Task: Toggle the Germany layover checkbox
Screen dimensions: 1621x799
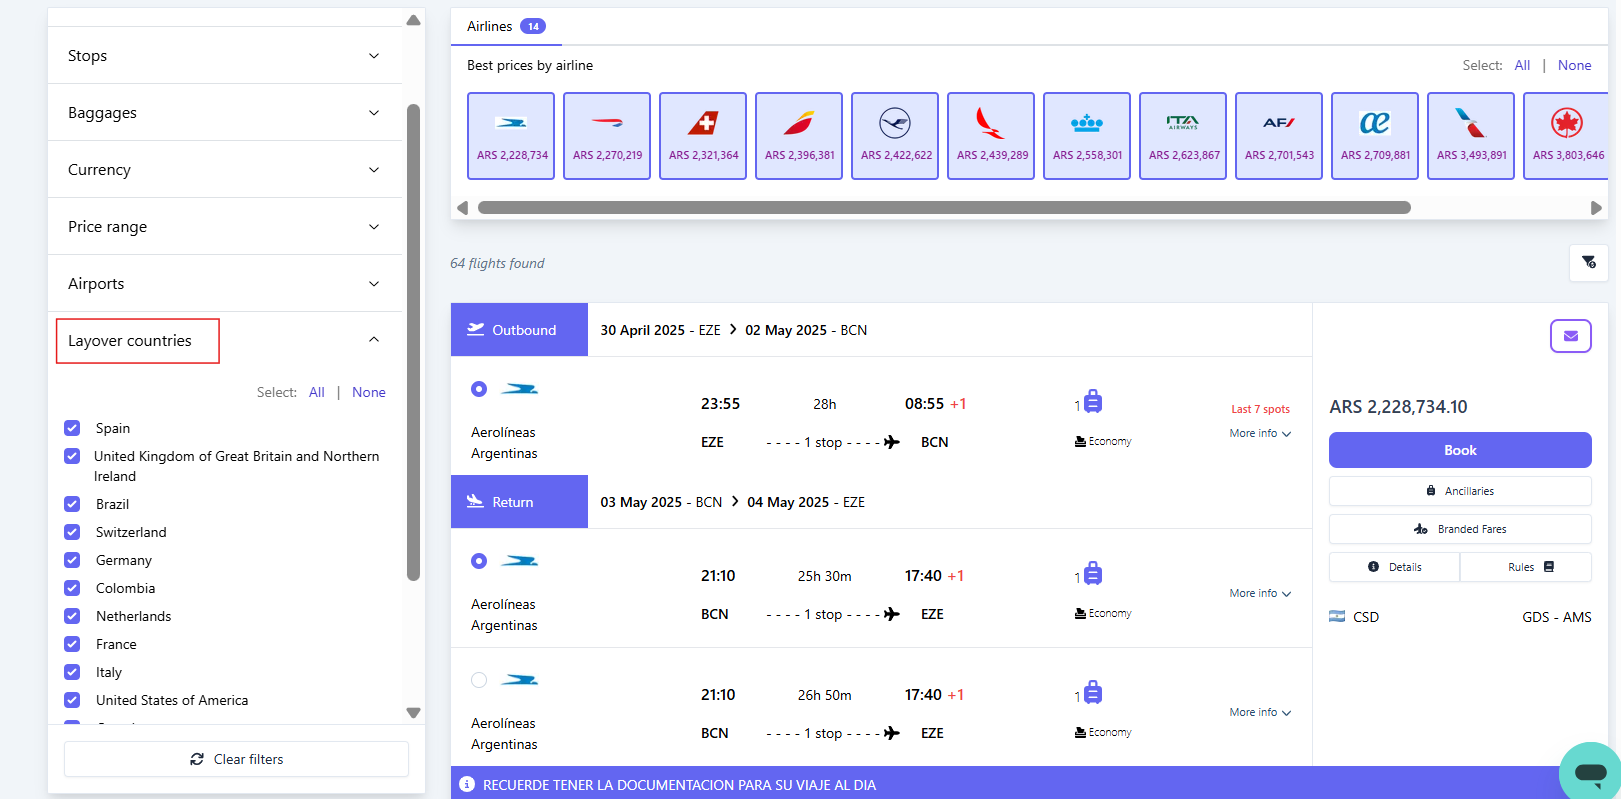Action: tap(72, 560)
